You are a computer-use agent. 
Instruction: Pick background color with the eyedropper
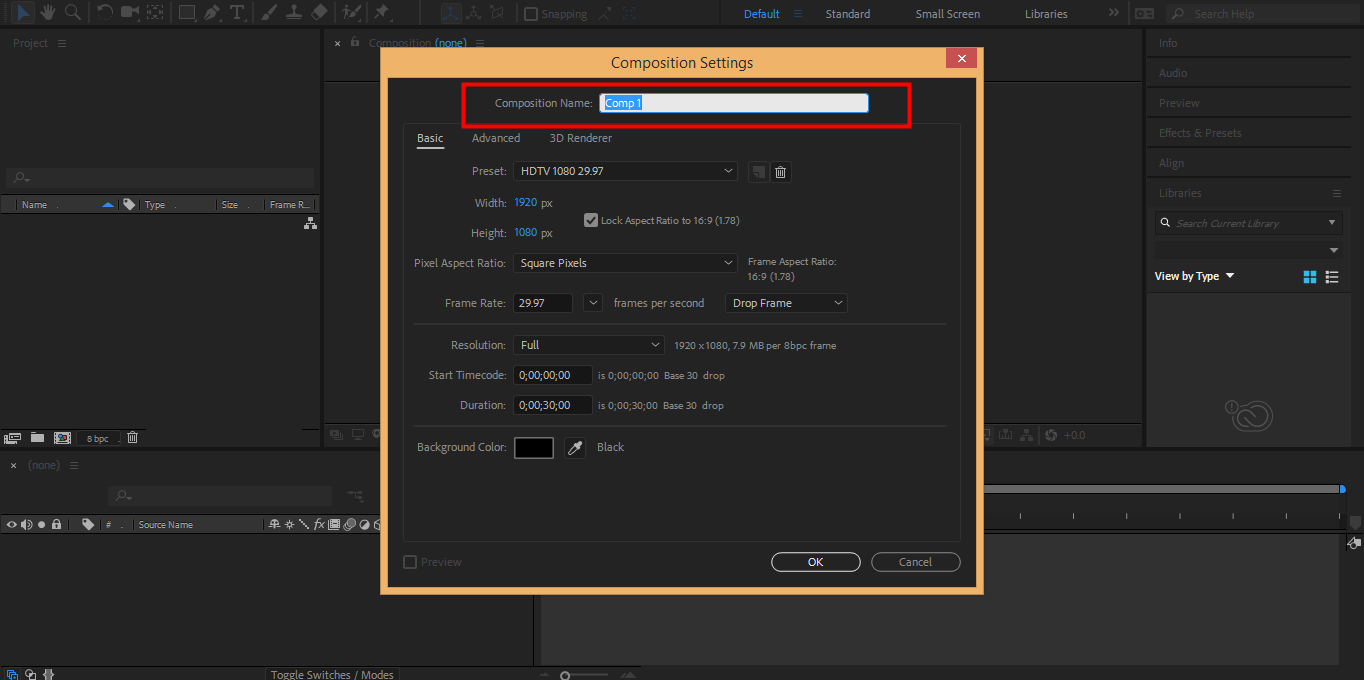click(575, 448)
